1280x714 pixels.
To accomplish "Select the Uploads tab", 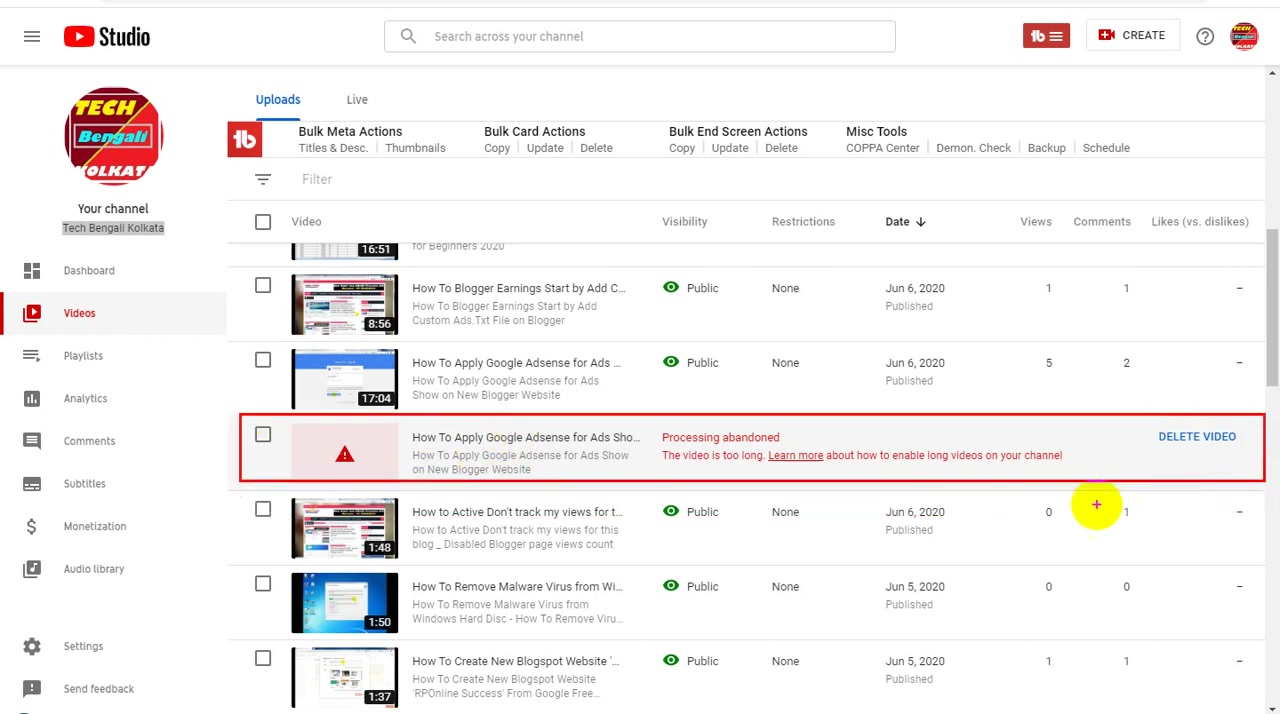I will coord(278,100).
